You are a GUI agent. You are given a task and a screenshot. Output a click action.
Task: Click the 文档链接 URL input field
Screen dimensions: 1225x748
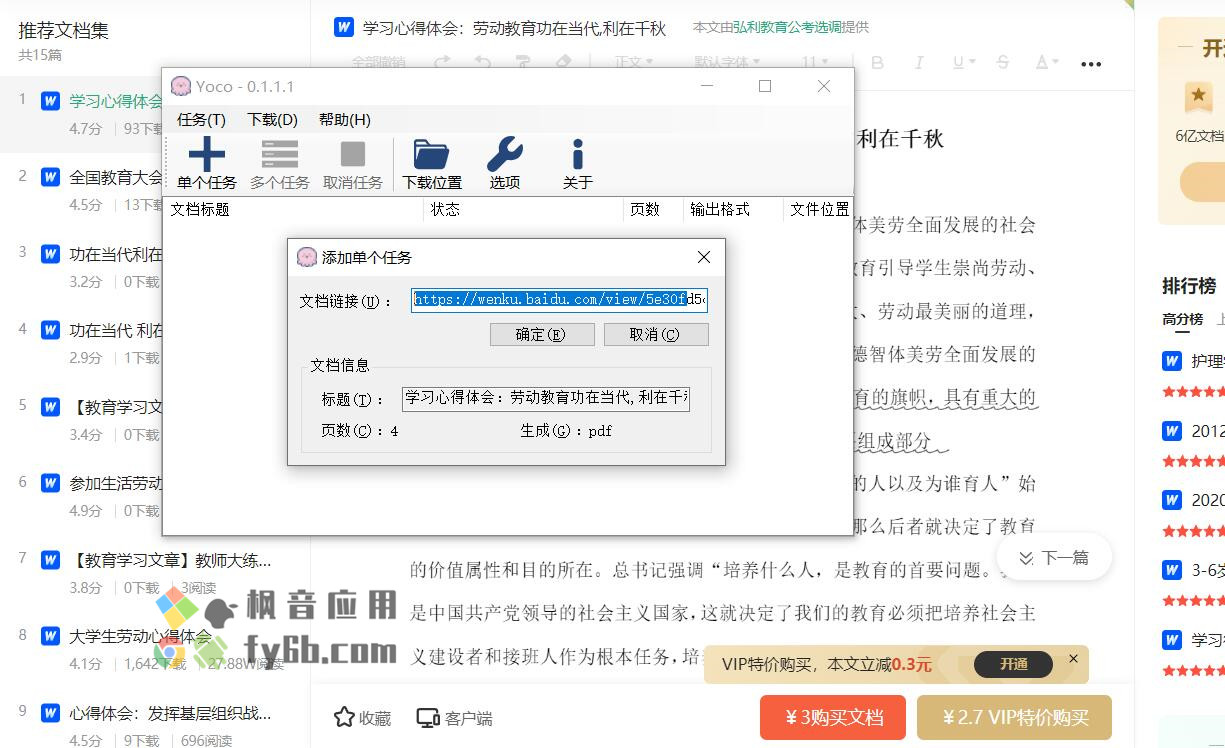[x=559, y=300]
